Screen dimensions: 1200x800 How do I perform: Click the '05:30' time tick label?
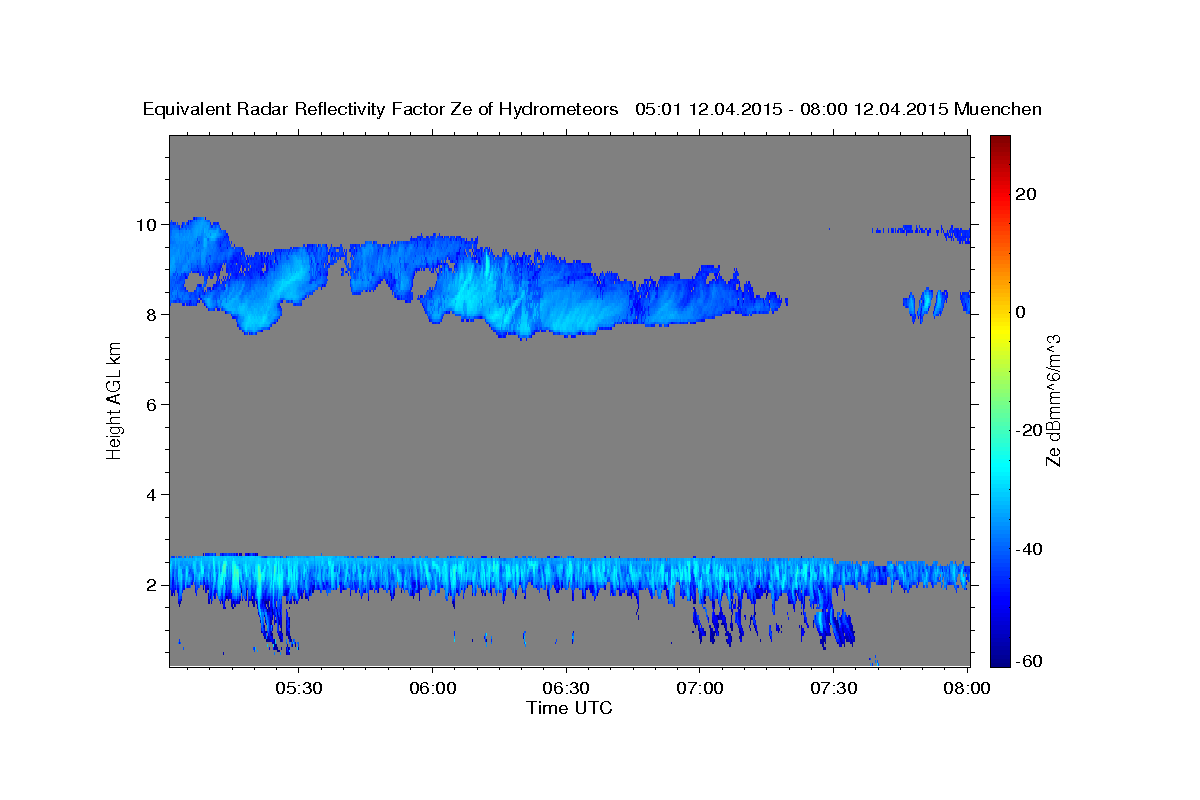(299, 689)
